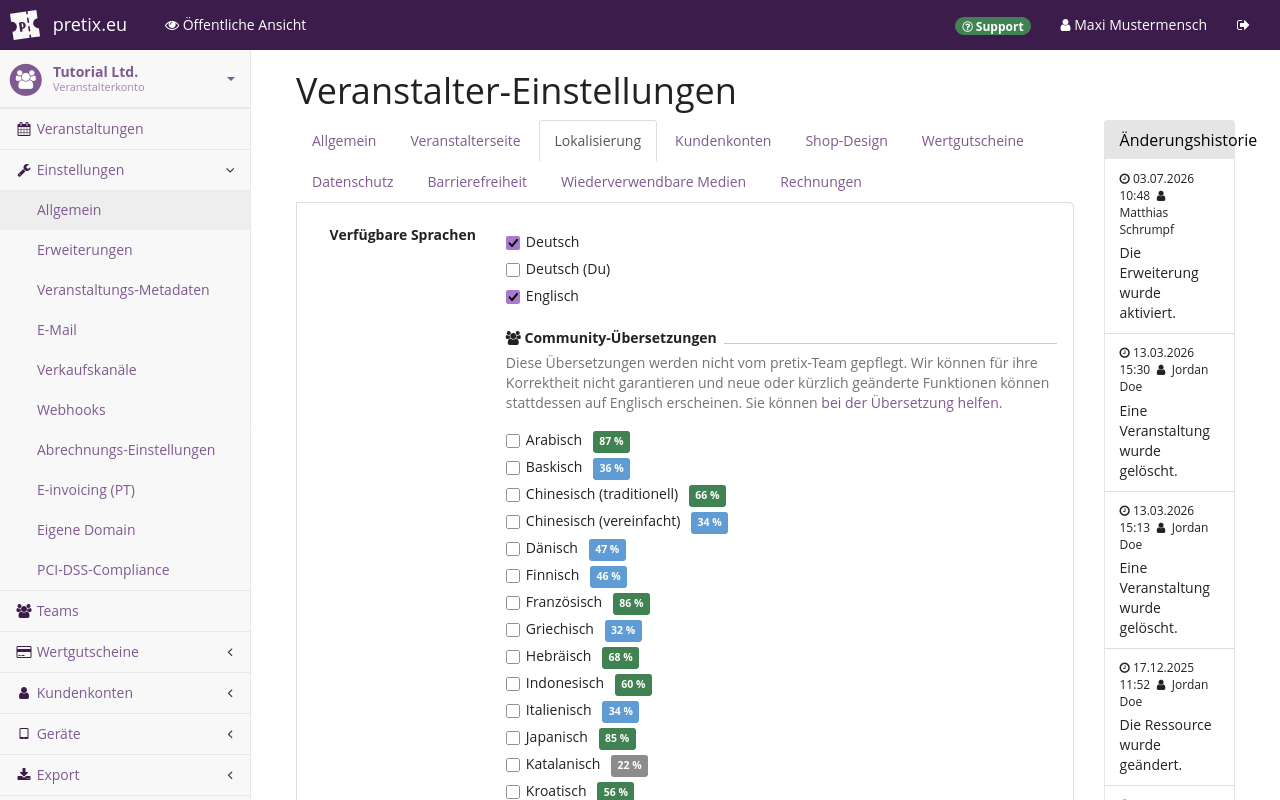This screenshot has width=1280, height=800.
Task: Enable the Deutsch (Du) checkbox
Action: [513, 269]
